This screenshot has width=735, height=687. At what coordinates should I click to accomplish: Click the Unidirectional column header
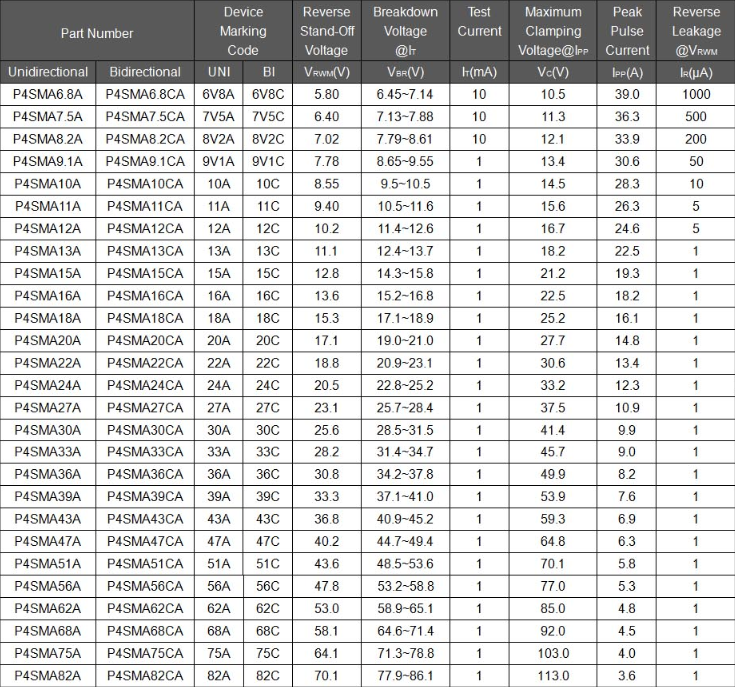pyautogui.click(x=48, y=72)
